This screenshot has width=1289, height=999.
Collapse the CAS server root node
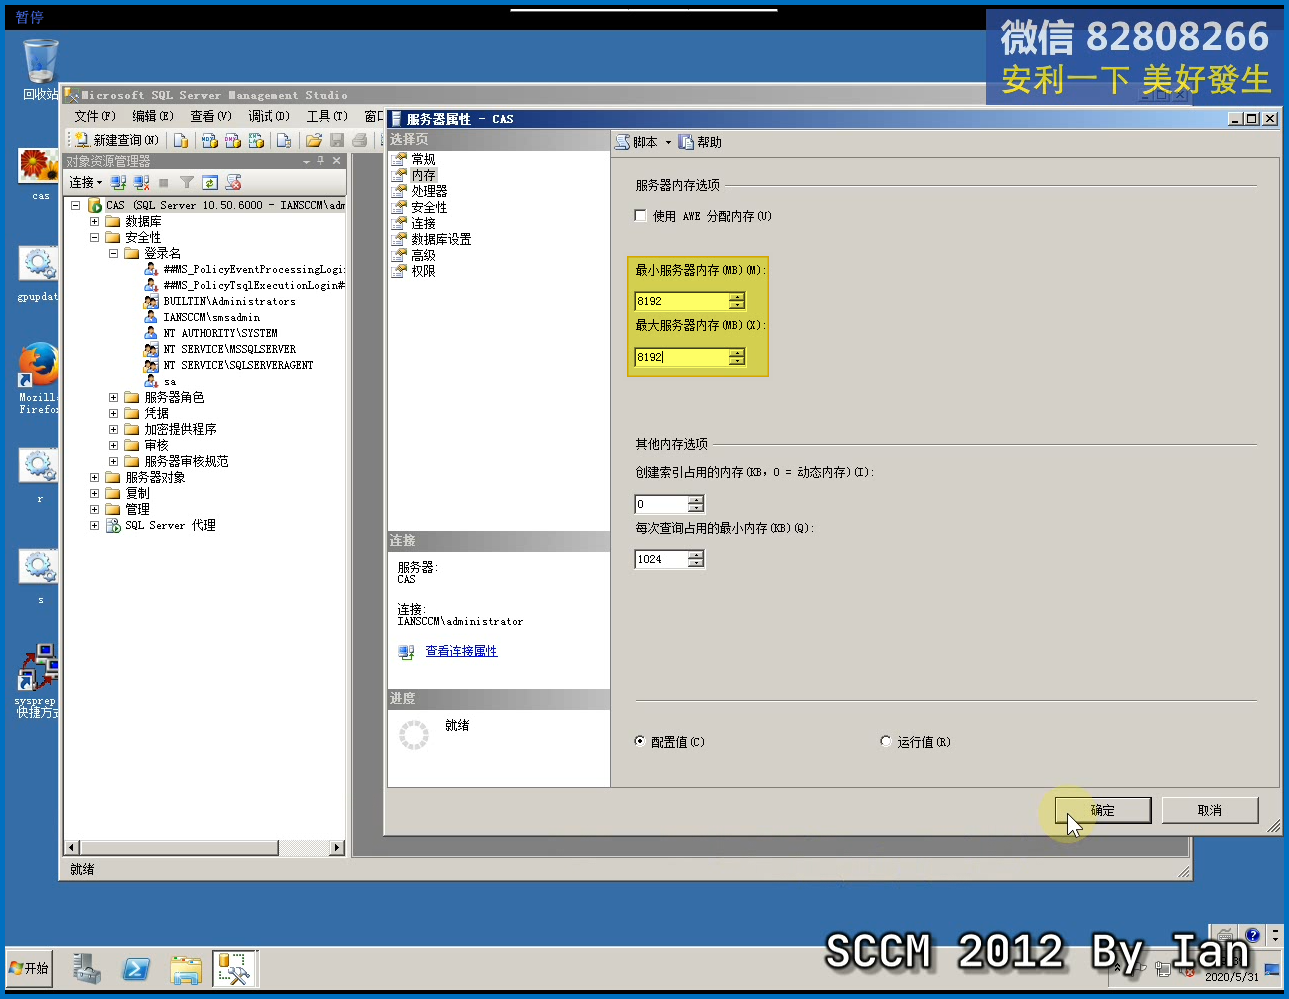click(75, 205)
